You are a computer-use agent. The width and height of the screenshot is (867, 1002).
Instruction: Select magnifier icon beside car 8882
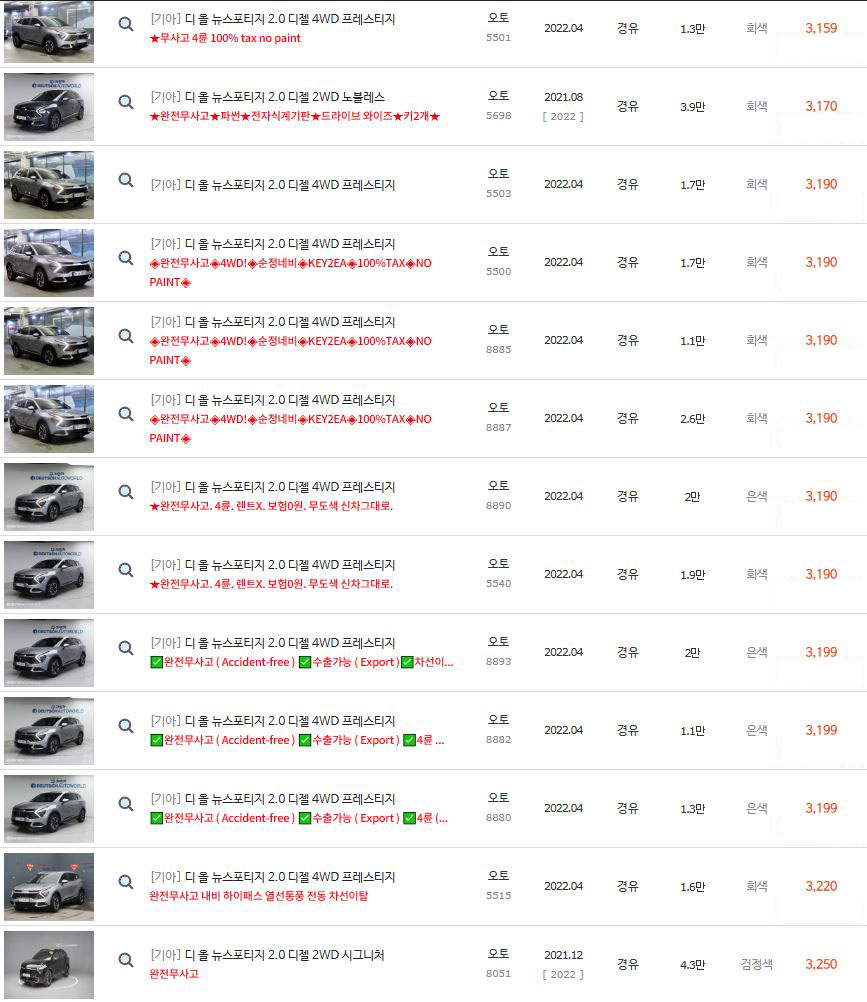[x=126, y=726]
